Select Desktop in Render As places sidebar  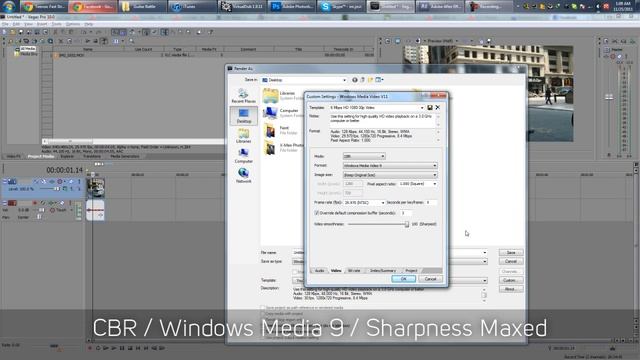(x=244, y=116)
